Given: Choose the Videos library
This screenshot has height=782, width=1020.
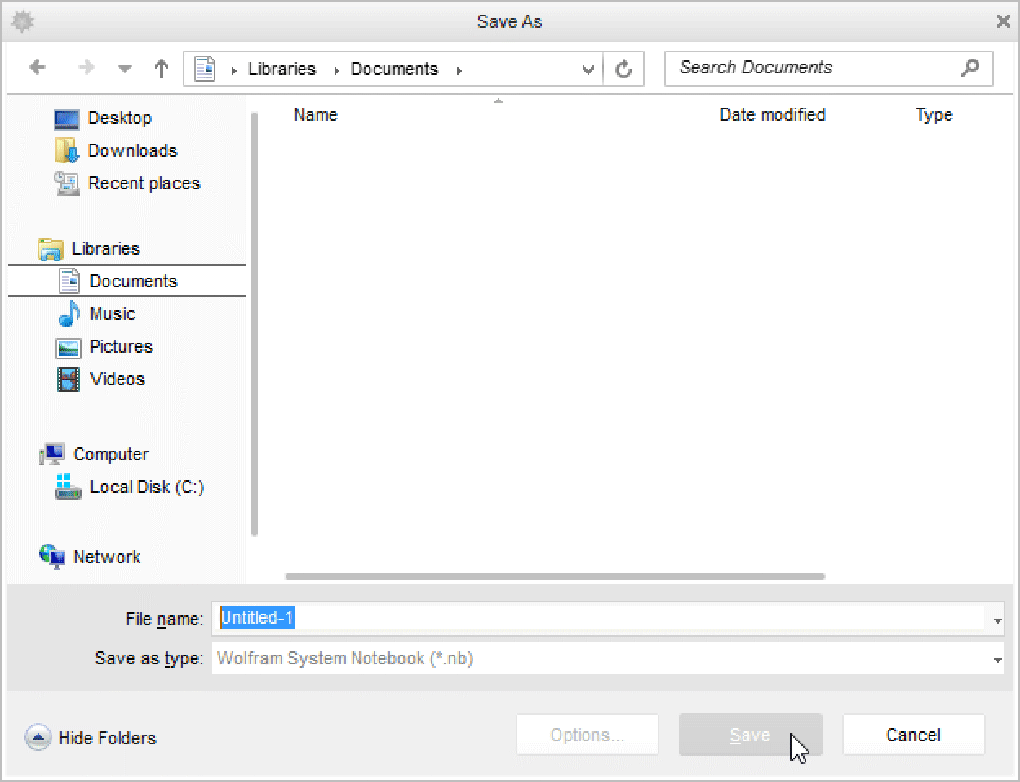Looking at the screenshot, I should [x=117, y=379].
